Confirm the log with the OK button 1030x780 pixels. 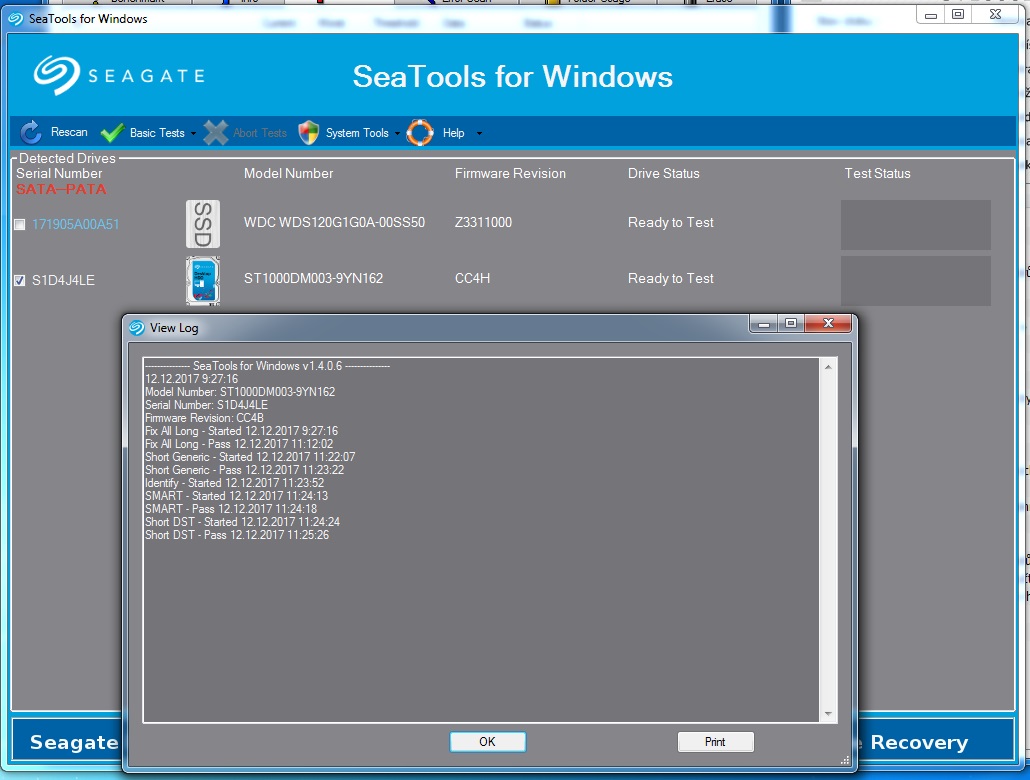487,742
